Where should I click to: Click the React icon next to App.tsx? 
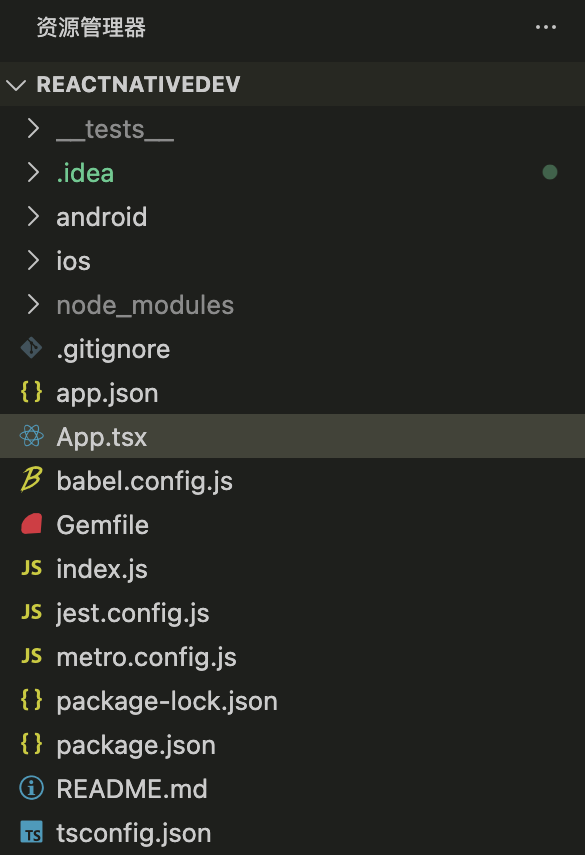[x=31, y=436]
